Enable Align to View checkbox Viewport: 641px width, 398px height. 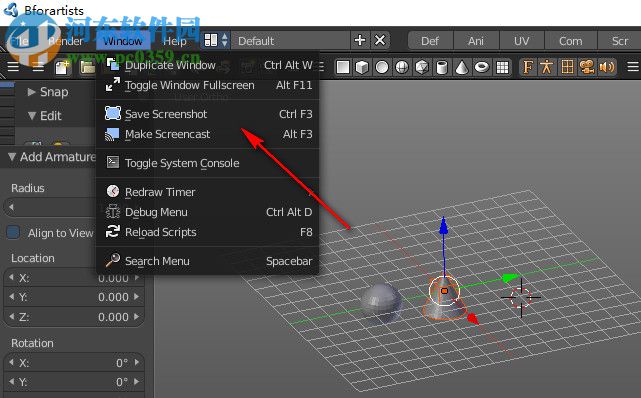(13, 232)
